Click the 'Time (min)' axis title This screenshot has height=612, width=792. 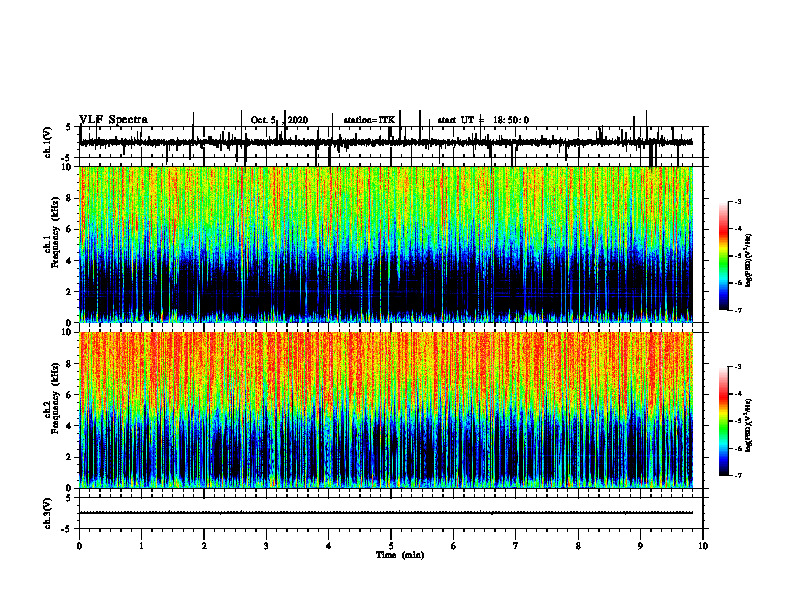click(400, 555)
